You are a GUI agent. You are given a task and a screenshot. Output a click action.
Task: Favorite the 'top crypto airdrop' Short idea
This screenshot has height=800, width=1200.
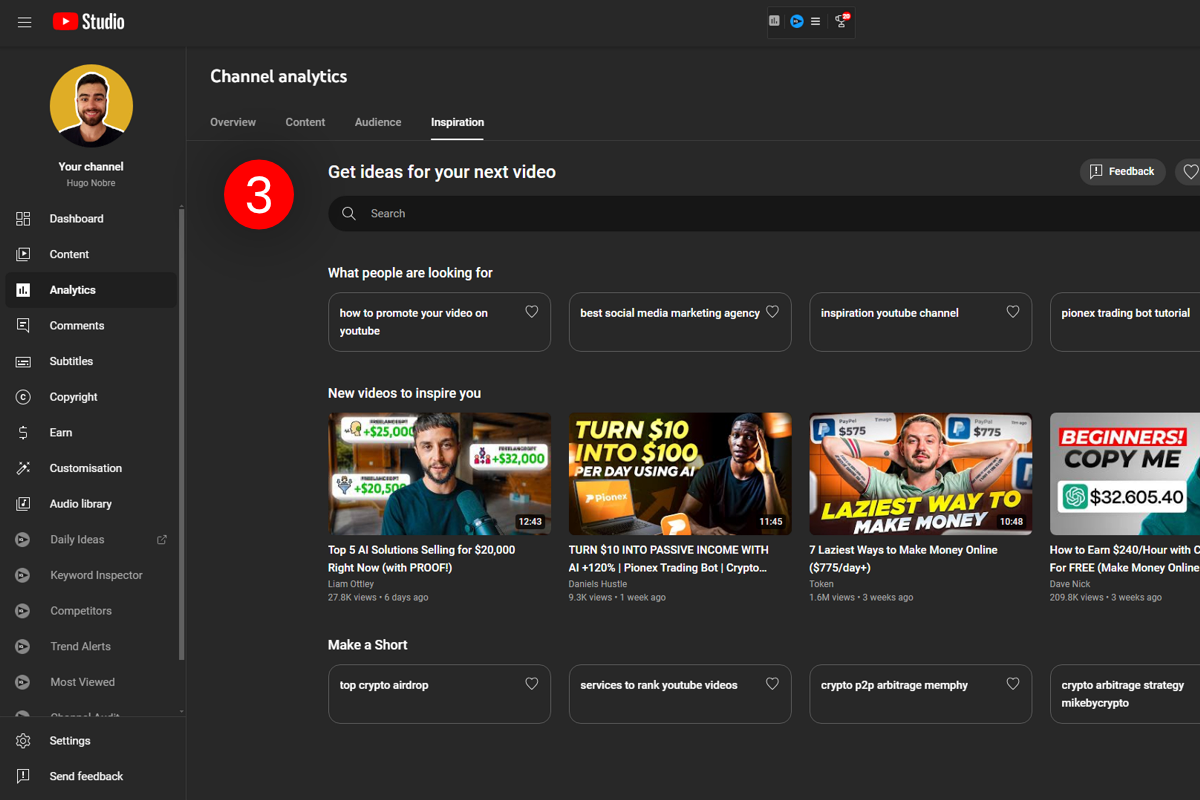pos(531,683)
